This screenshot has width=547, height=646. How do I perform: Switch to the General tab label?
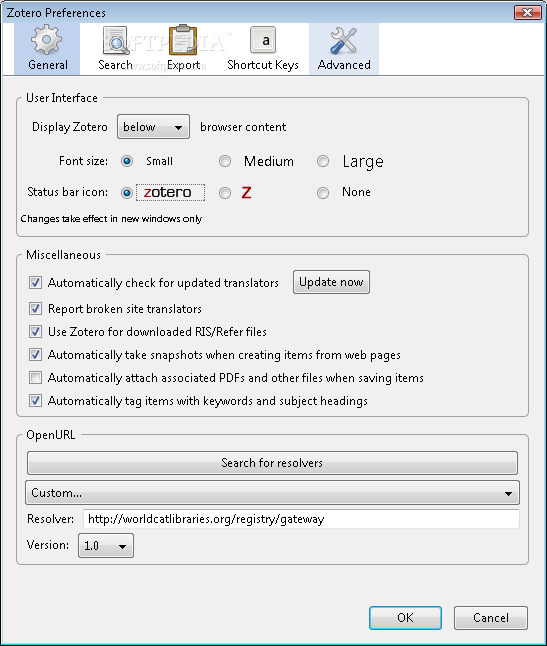pos(48,65)
